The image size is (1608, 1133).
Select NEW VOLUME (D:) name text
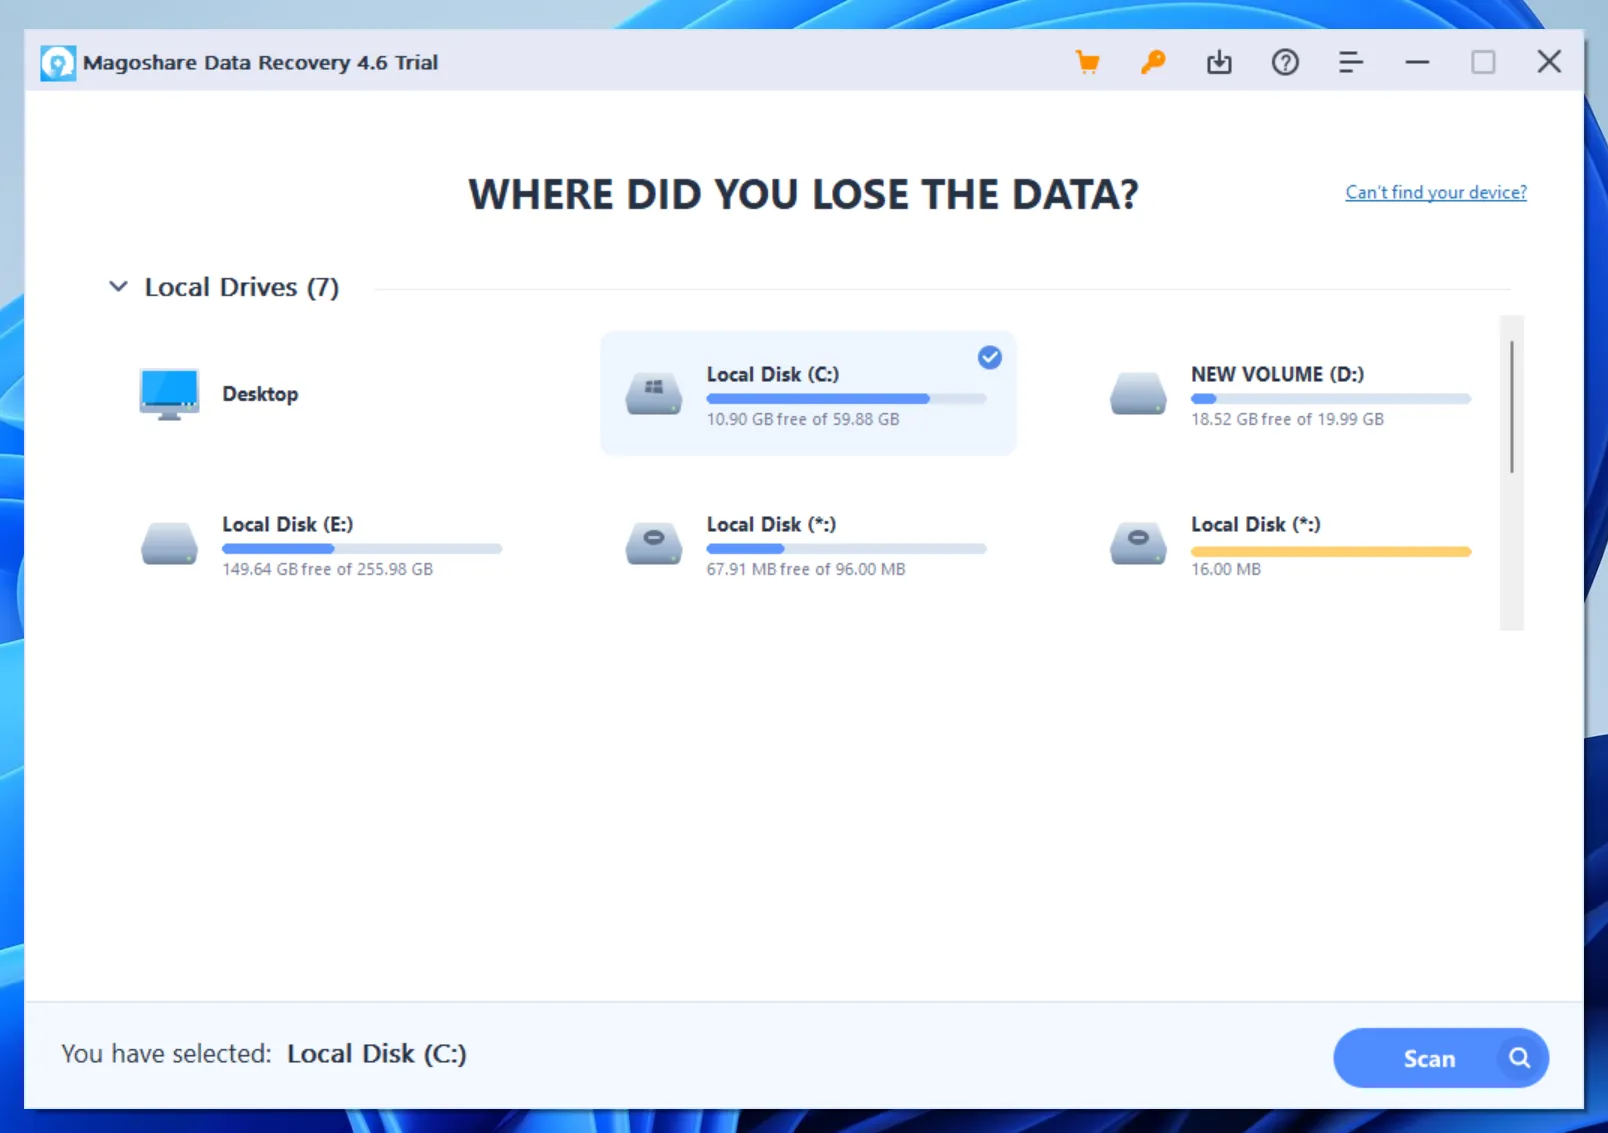click(x=1277, y=374)
